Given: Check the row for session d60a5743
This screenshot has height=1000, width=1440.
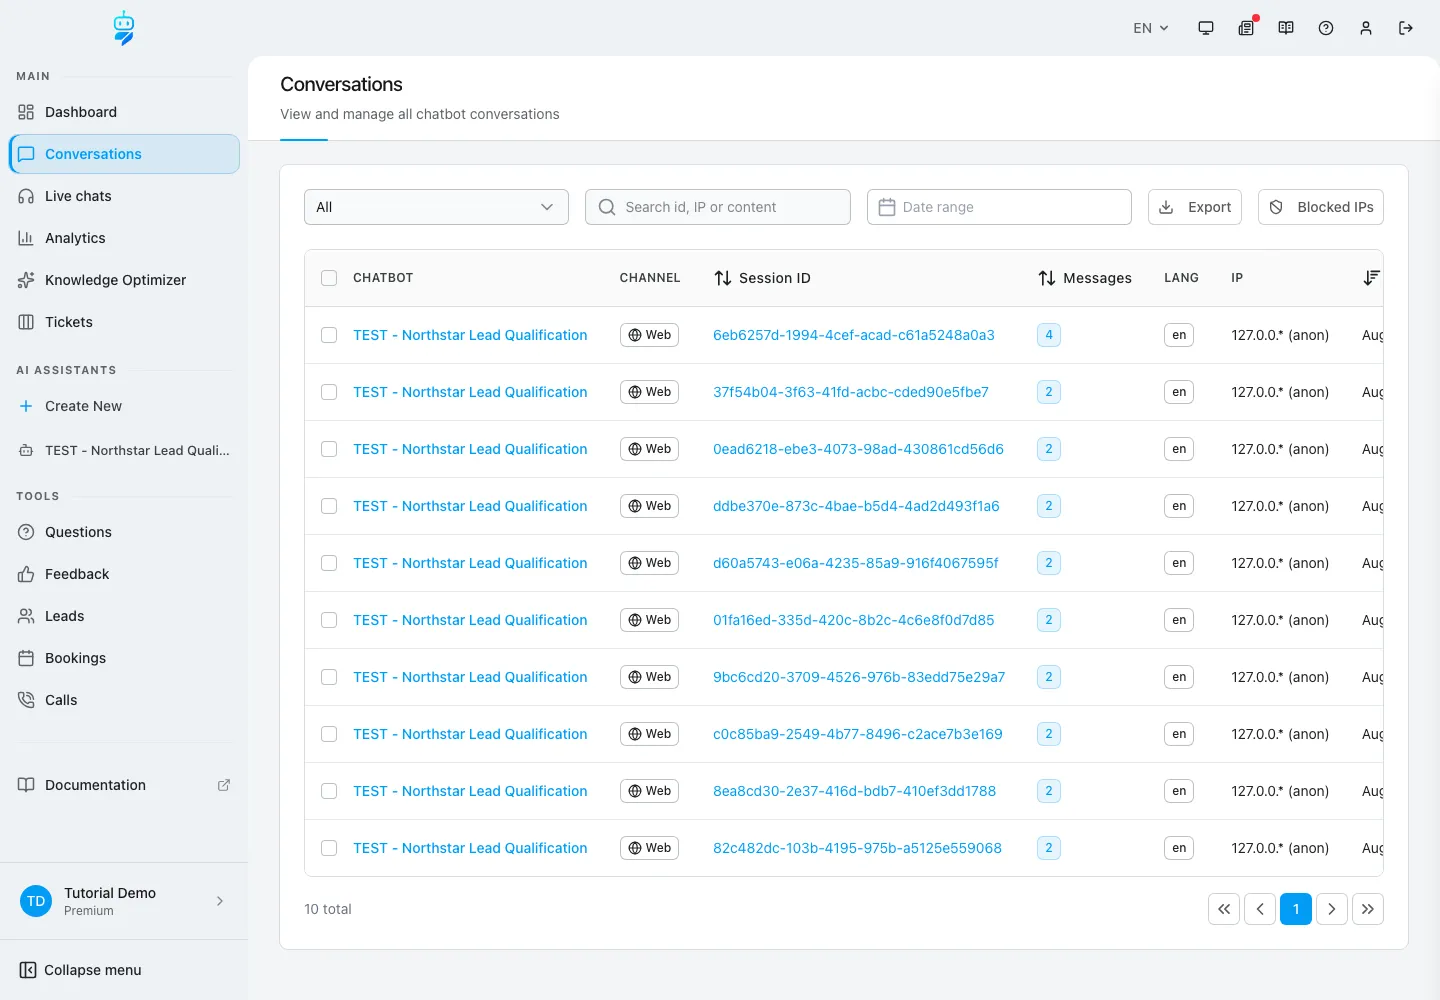Looking at the screenshot, I should [329, 563].
